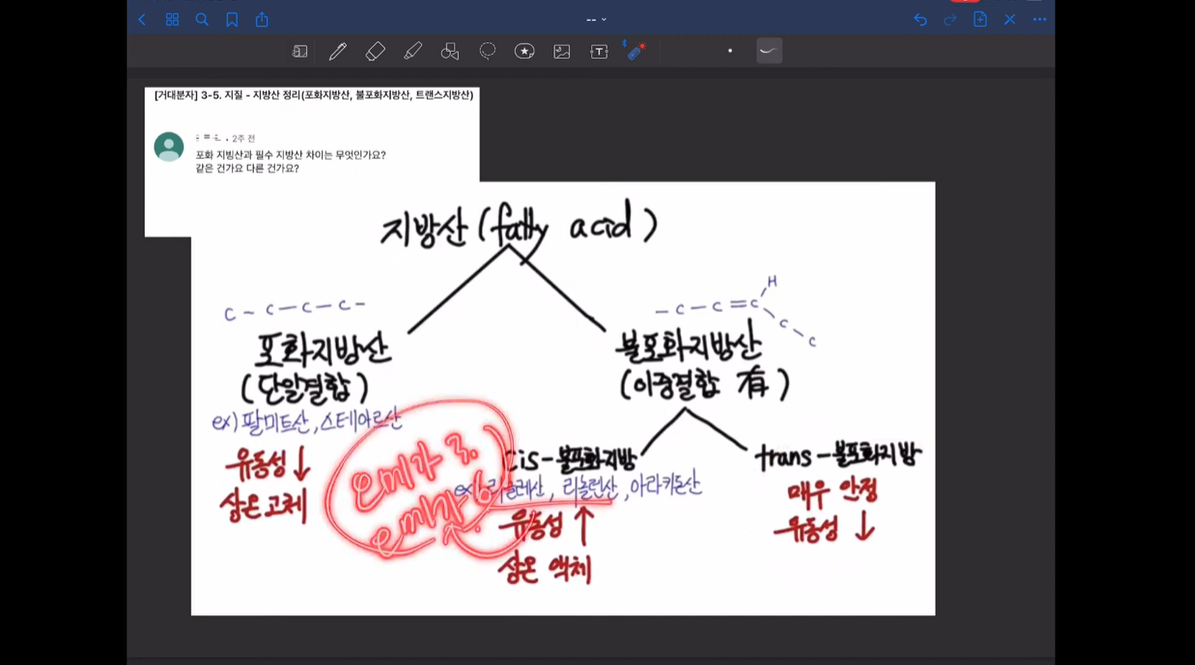Undo the last stroke
The width and height of the screenshot is (1195, 665).
pos(919,19)
